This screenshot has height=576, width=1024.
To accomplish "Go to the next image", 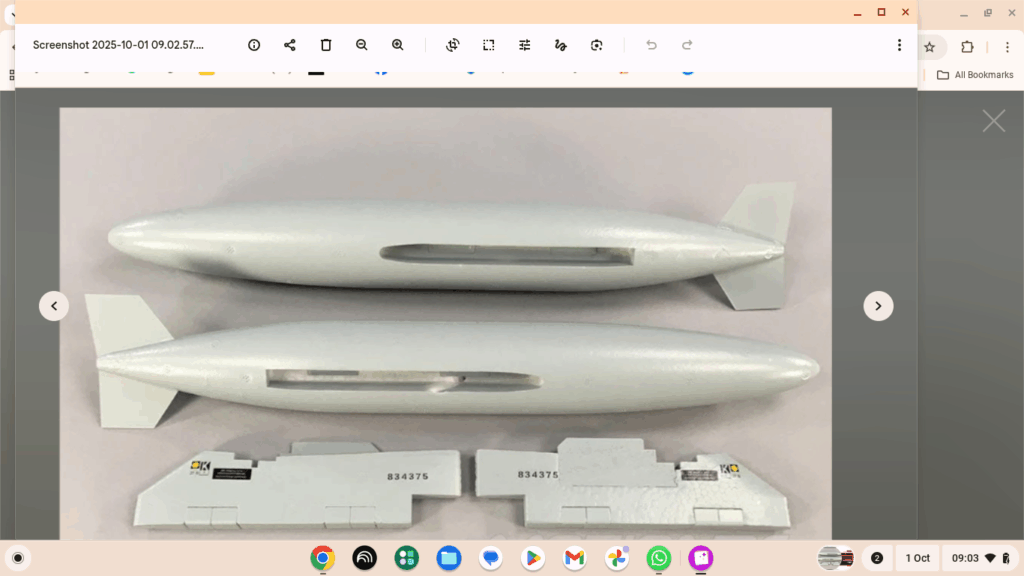I will coord(878,306).
